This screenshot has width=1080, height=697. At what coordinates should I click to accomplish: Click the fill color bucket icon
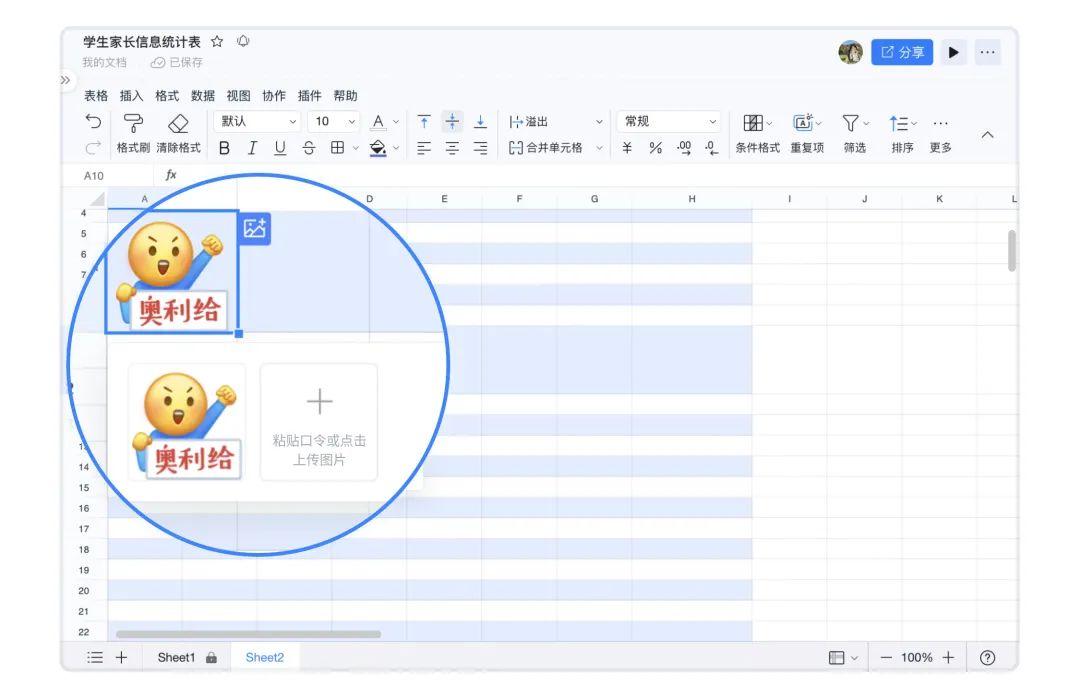coord(377,148)
